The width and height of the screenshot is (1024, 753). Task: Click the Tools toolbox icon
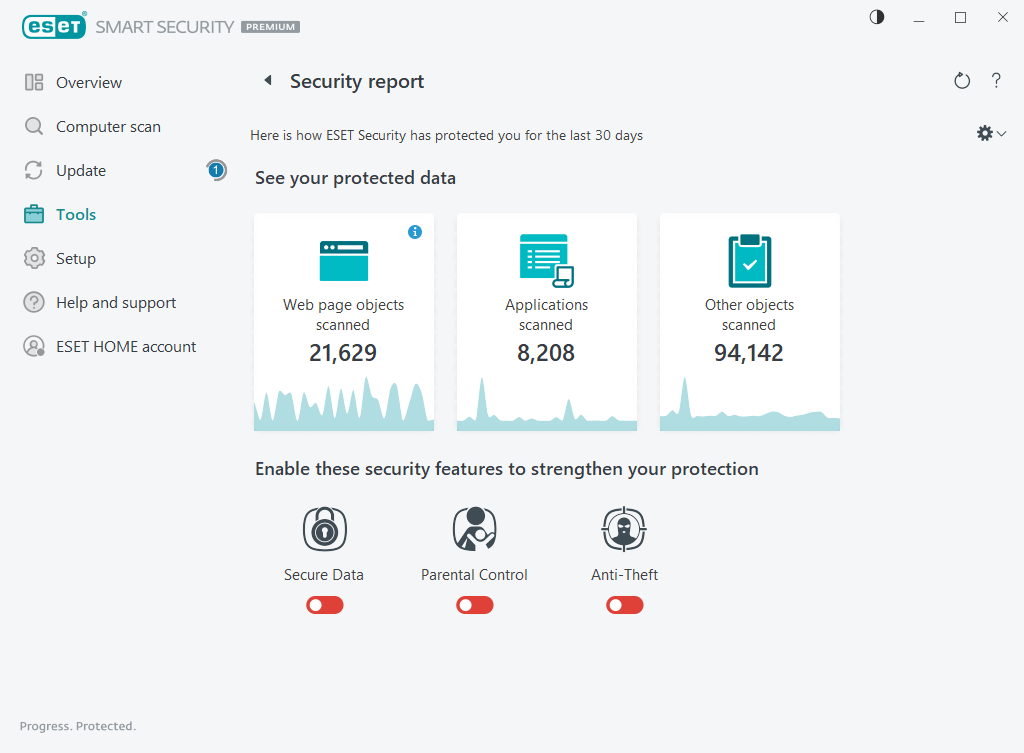click(35, 214)
